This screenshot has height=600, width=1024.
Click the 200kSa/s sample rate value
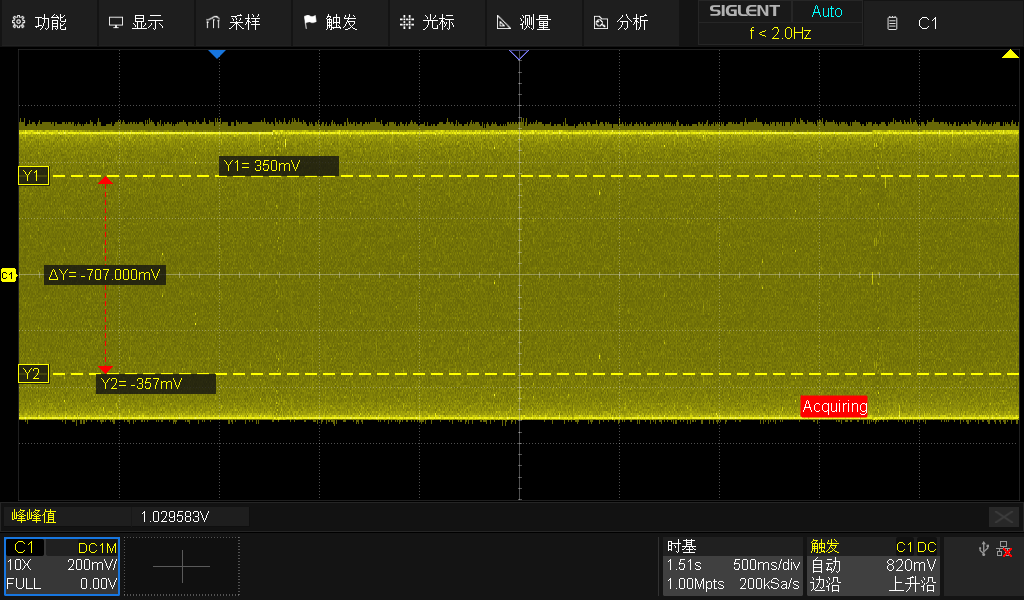click(x=769, y=584)
